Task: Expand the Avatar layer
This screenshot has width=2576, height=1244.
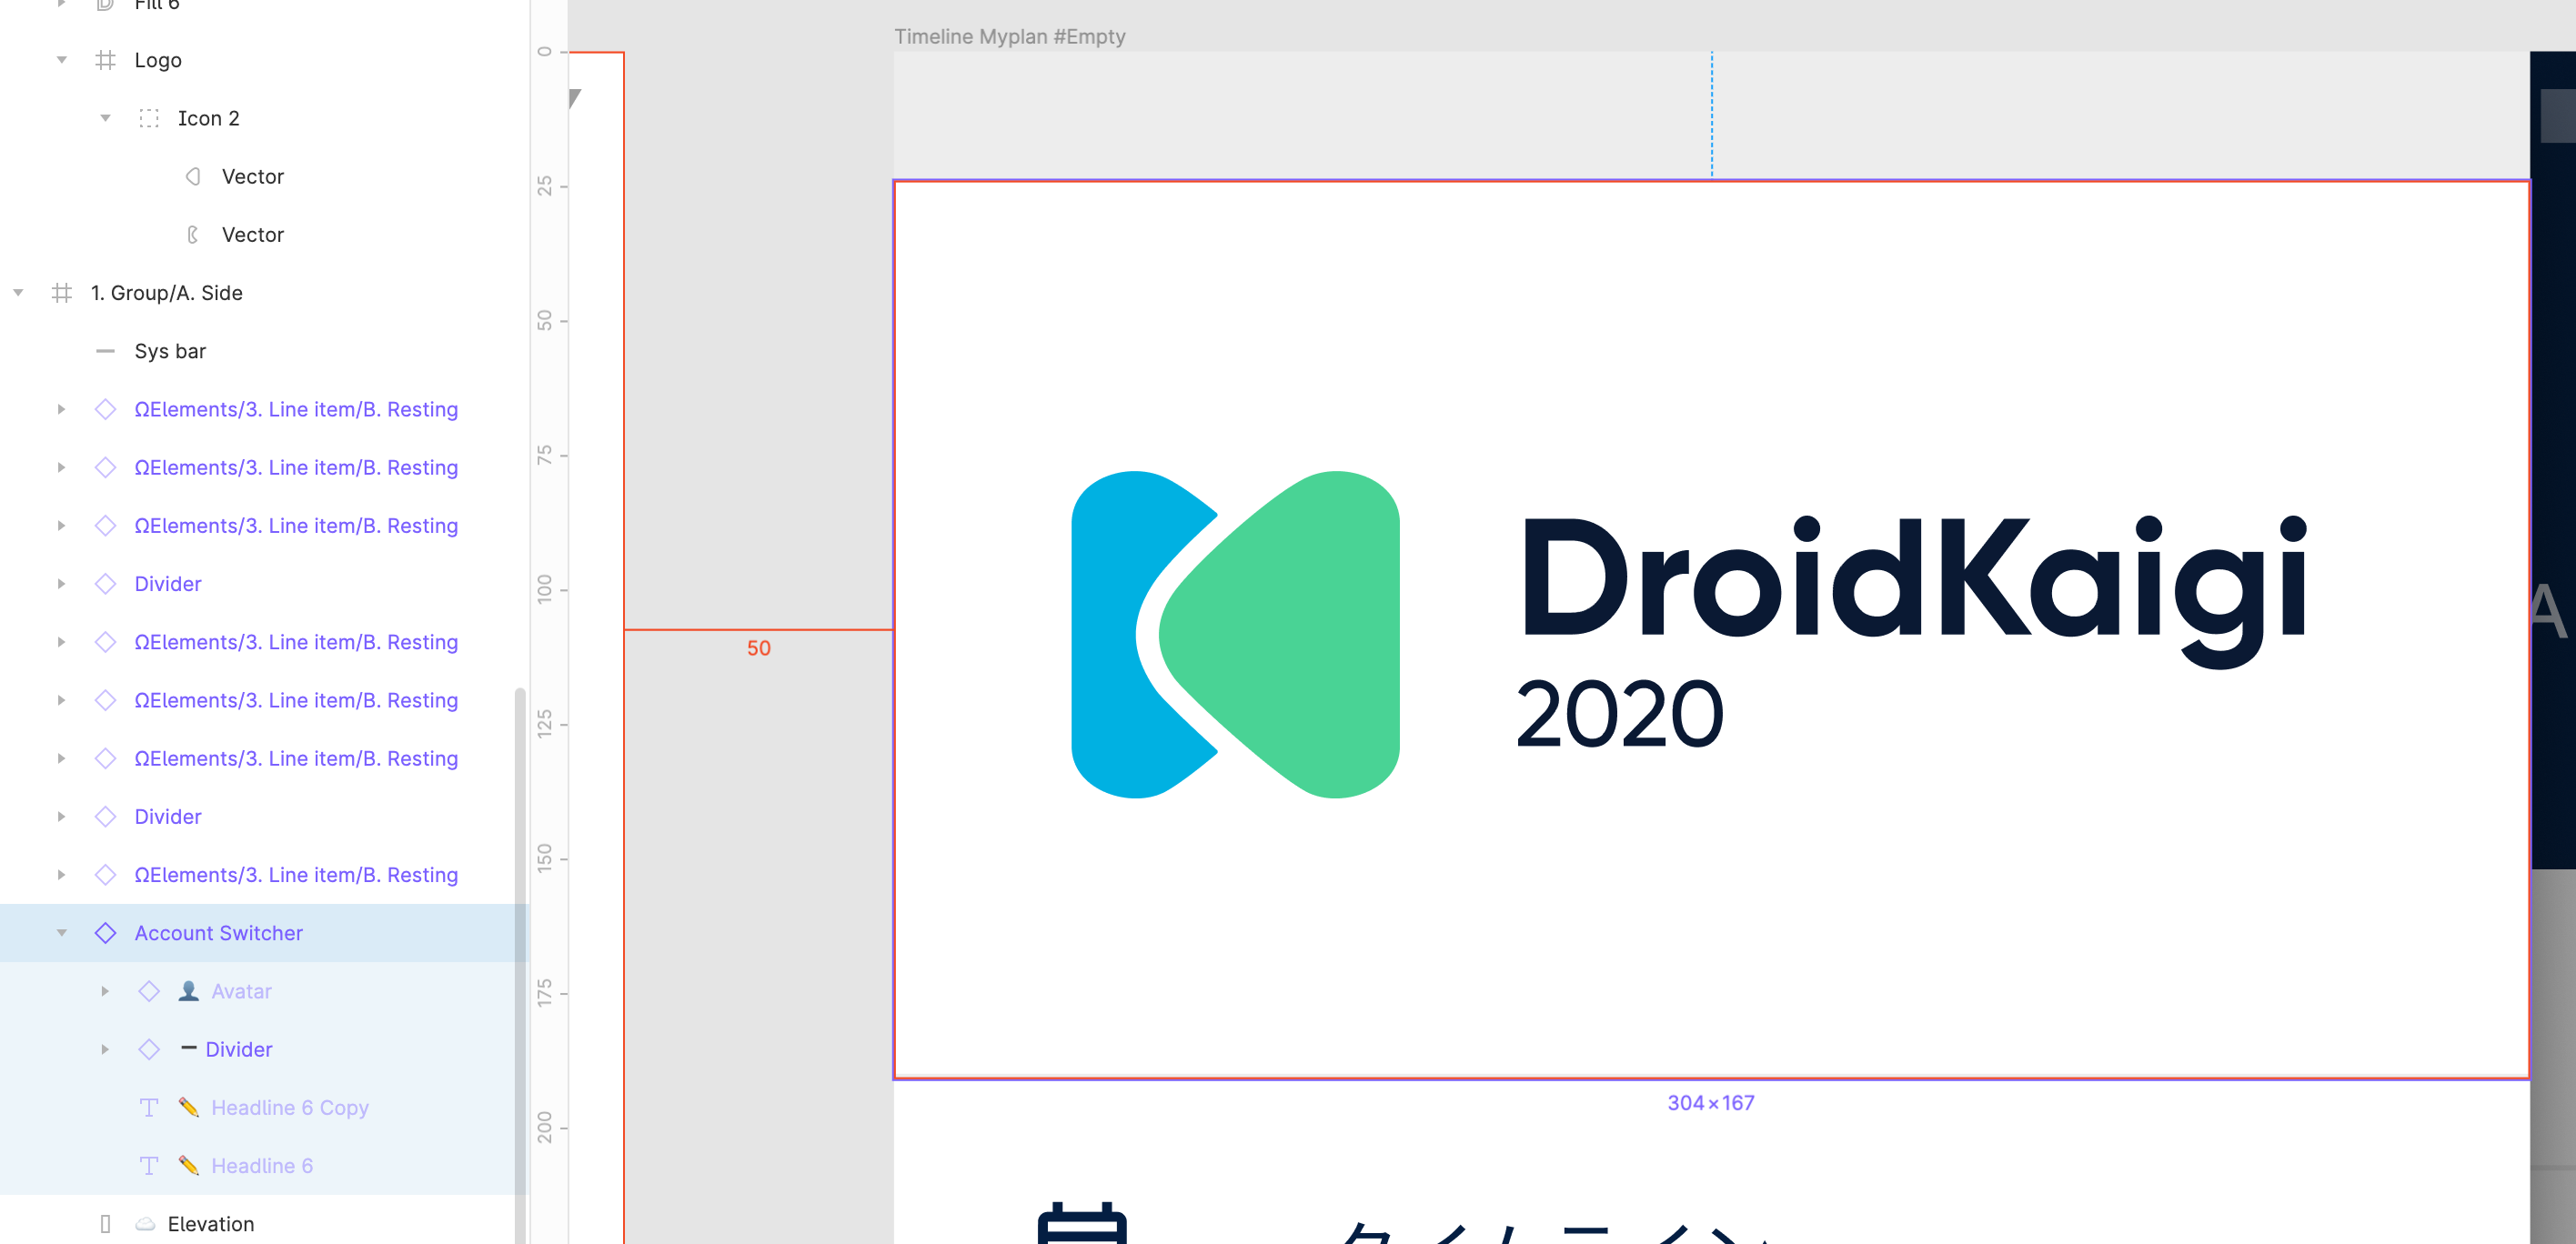Action: point(105,991)
